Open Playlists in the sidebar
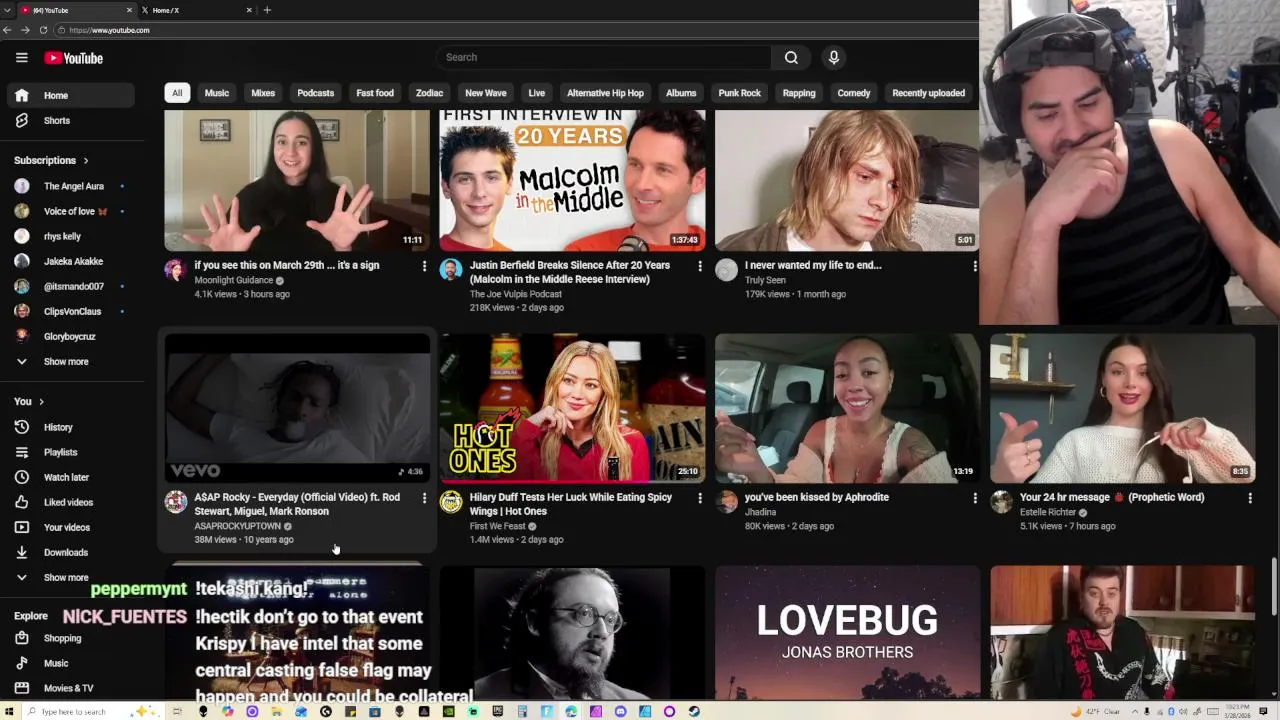The width and height of the screenshot is (1280, 720). pyautogui.click(x=70, y=452)
